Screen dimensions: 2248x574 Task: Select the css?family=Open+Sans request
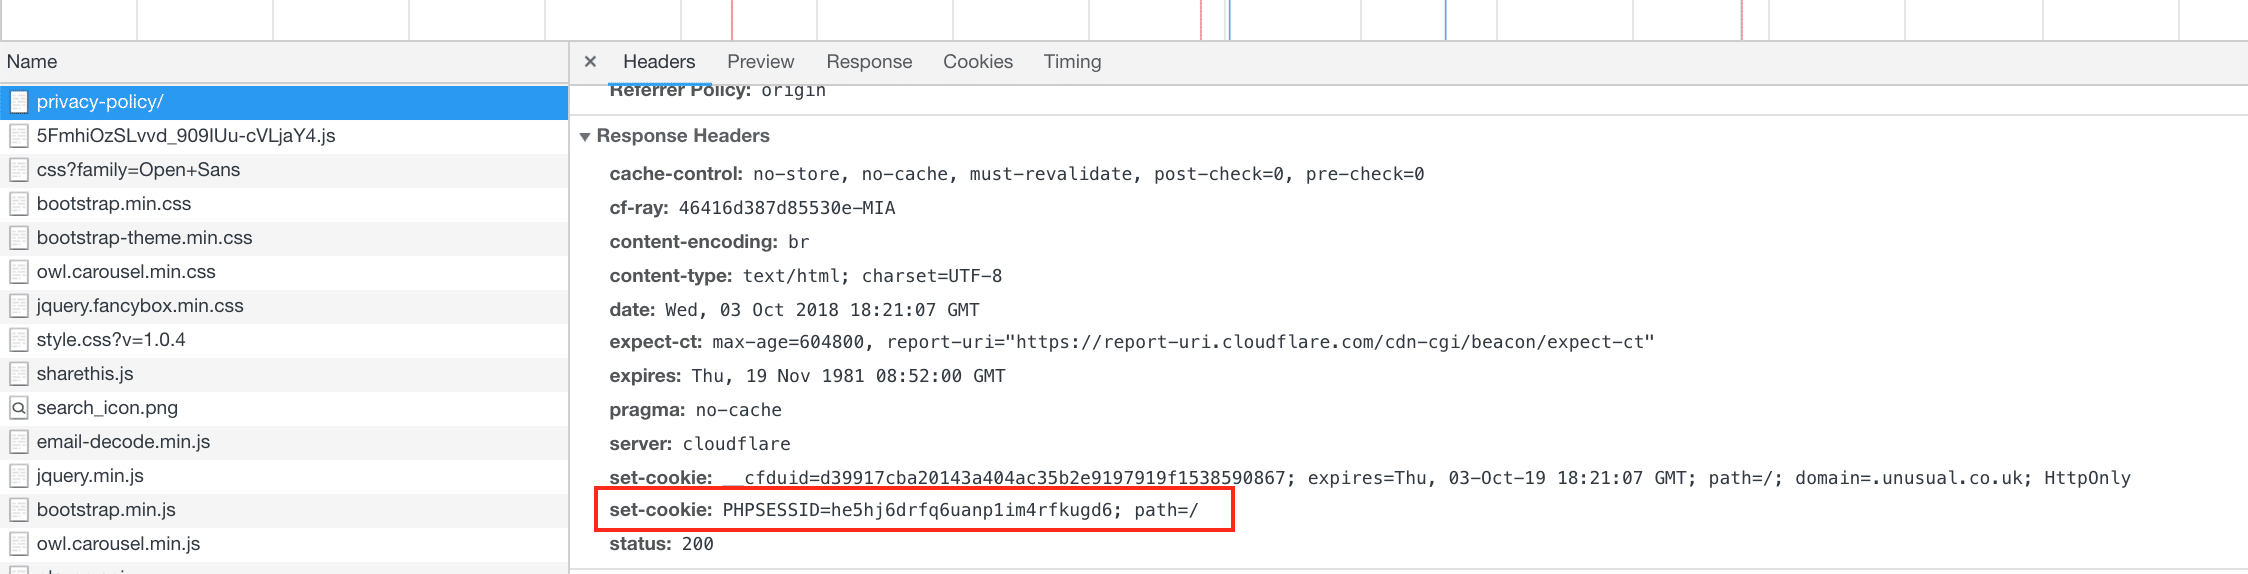click(x=138, y=170)
